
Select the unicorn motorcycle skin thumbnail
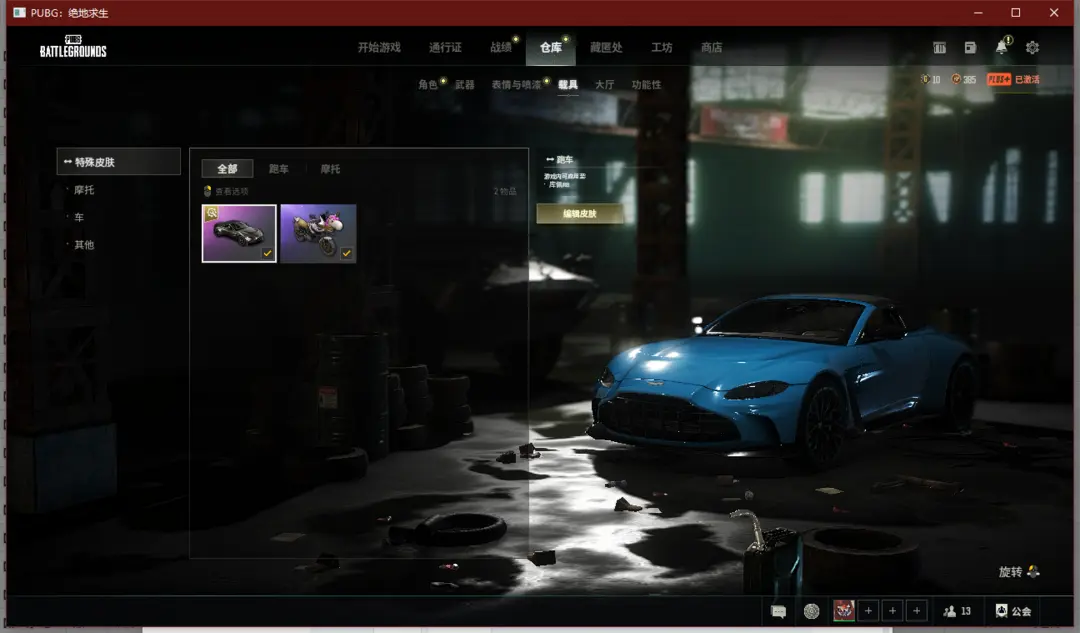(318, 234)
